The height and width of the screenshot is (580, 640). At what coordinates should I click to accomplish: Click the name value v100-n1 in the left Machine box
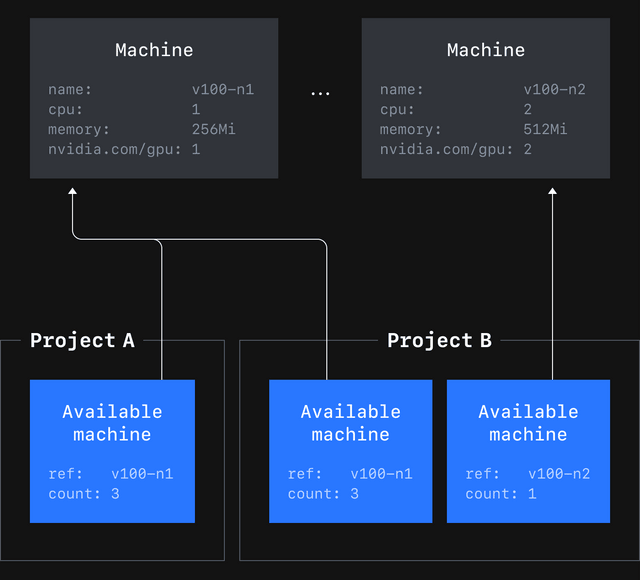point(223,90)
